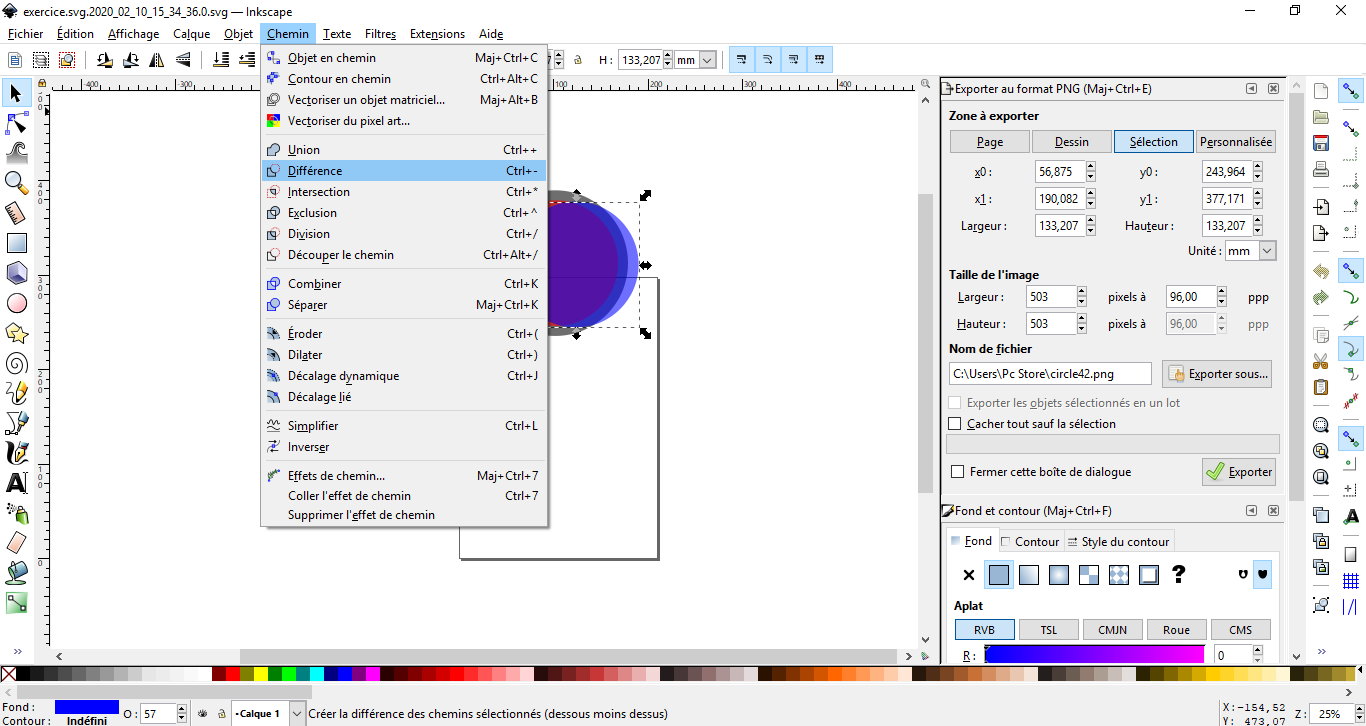Increase the ppp resolution stepper
The width and height of the screenshot is (1366, 726).
click(1221, 292)
